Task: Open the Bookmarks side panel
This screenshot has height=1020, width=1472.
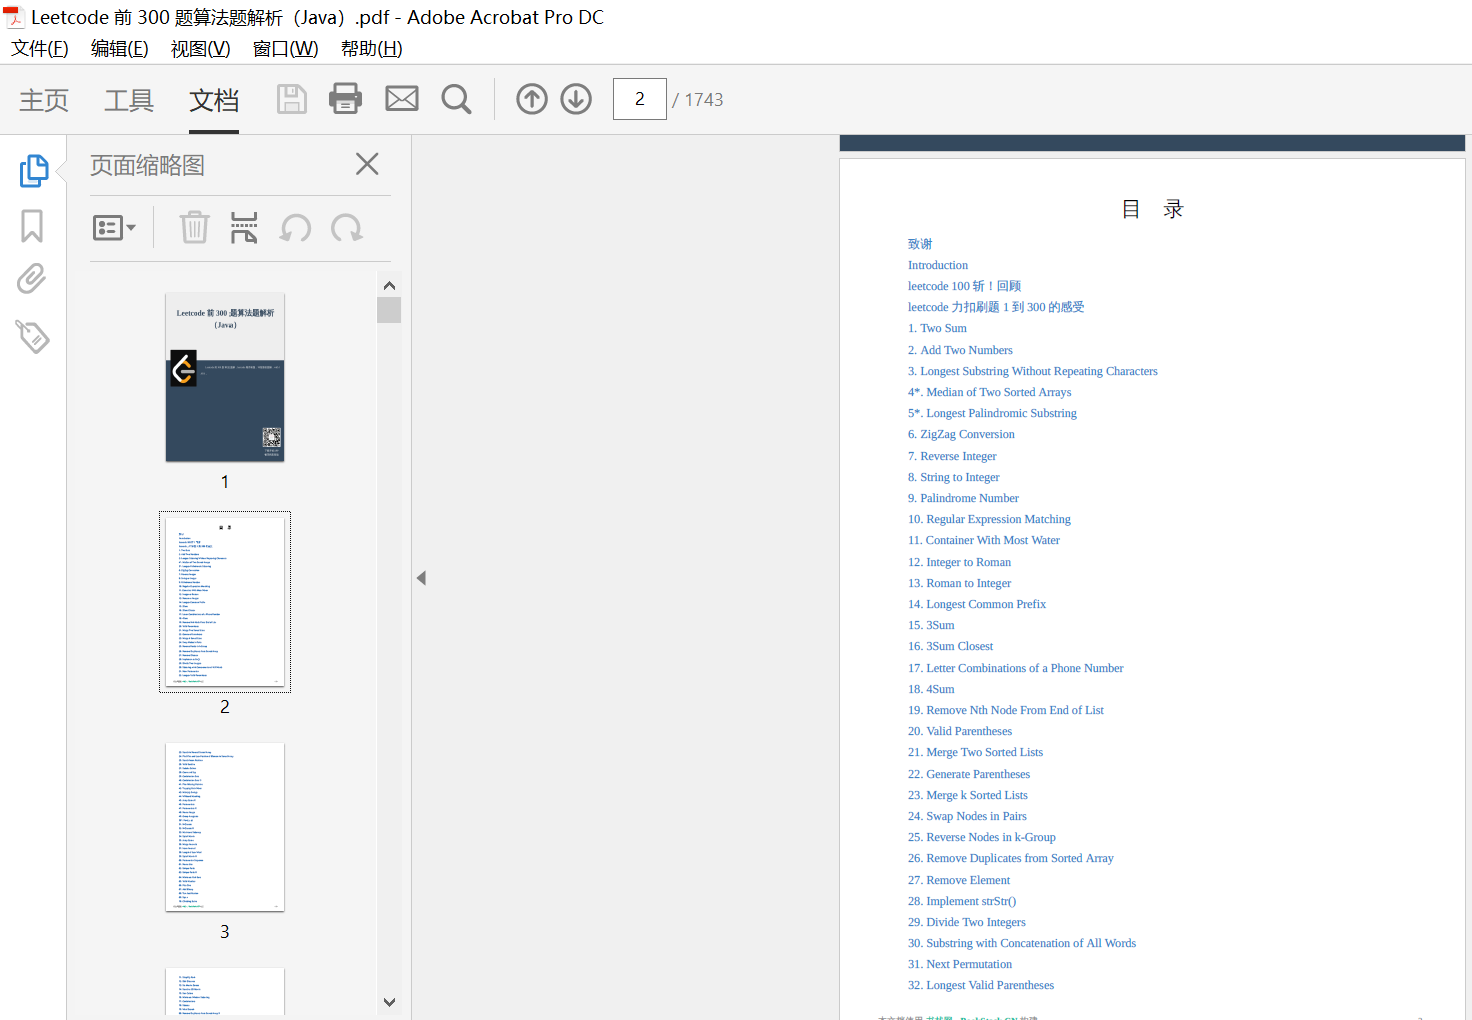Action: tap(32, 226)
